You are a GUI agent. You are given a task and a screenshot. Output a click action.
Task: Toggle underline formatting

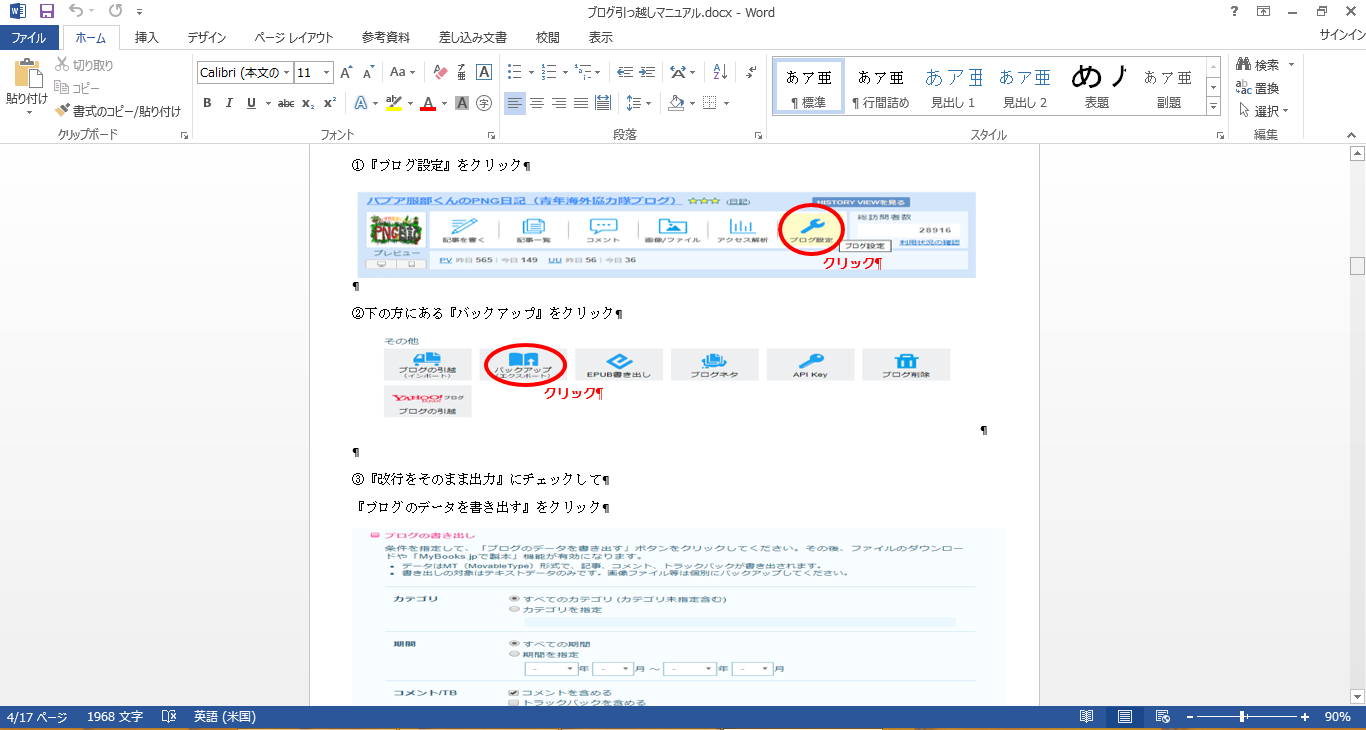click(x=251, y=103)
